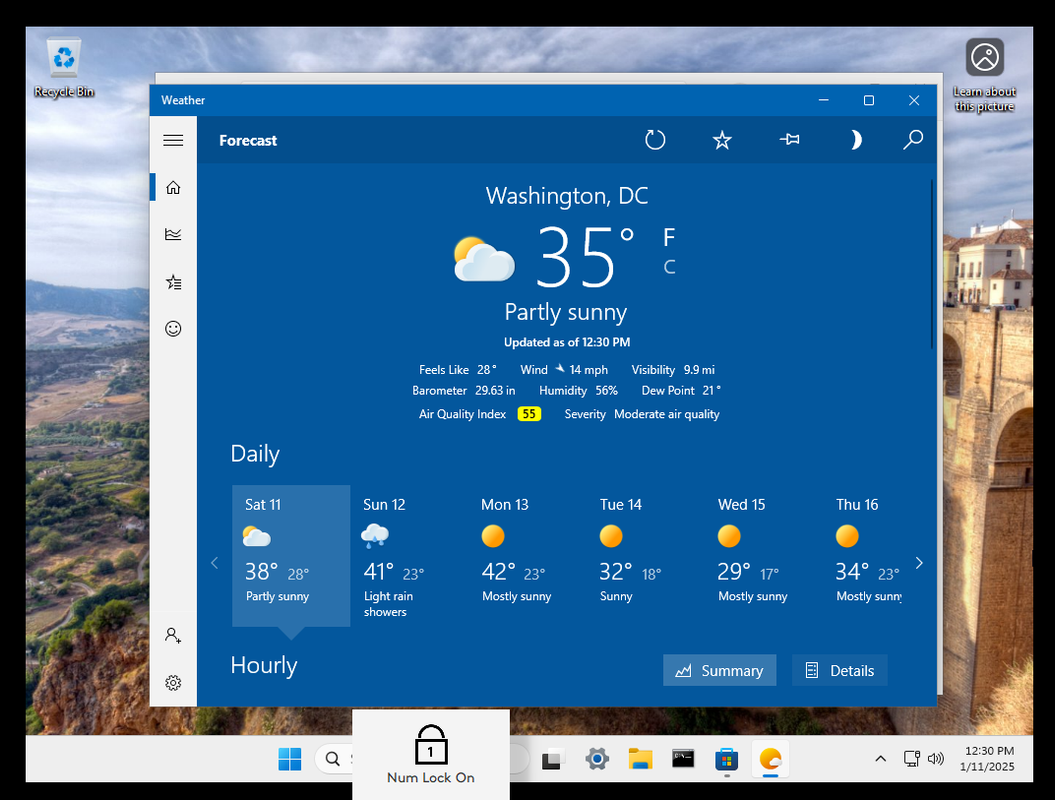Click the Washington, DC location title
The image size is (1055, 800).
click(x=567, y=196)
